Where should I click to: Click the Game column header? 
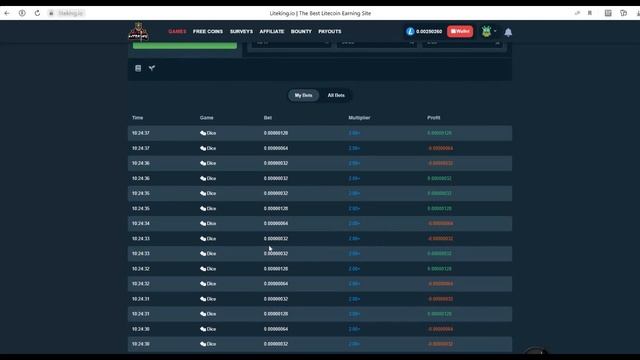tap(207, 118)
